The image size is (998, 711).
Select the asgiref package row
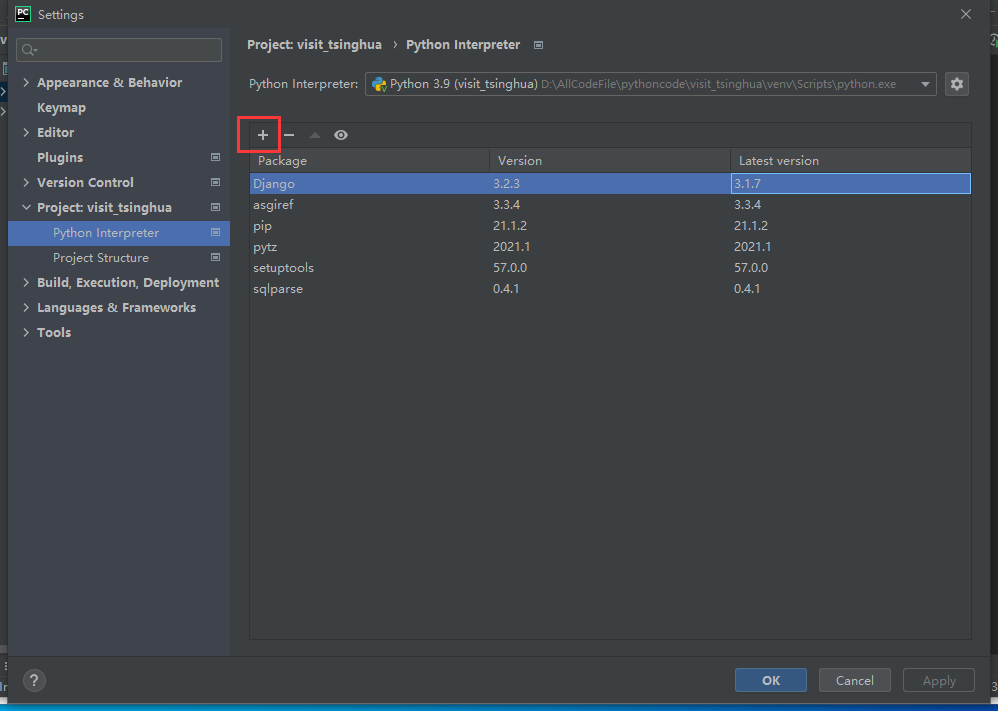coord(610,204)
